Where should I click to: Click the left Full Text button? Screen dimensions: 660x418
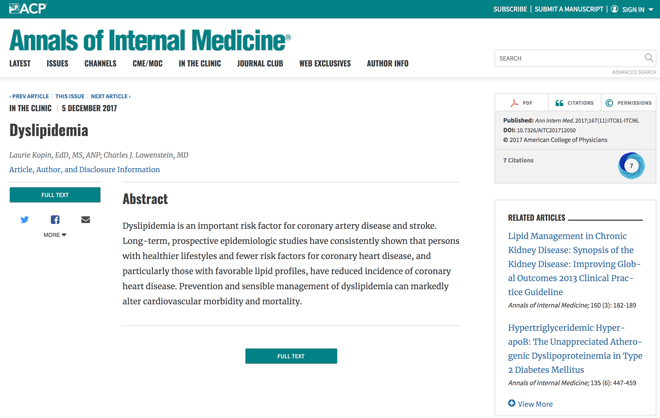coord(55,195)
